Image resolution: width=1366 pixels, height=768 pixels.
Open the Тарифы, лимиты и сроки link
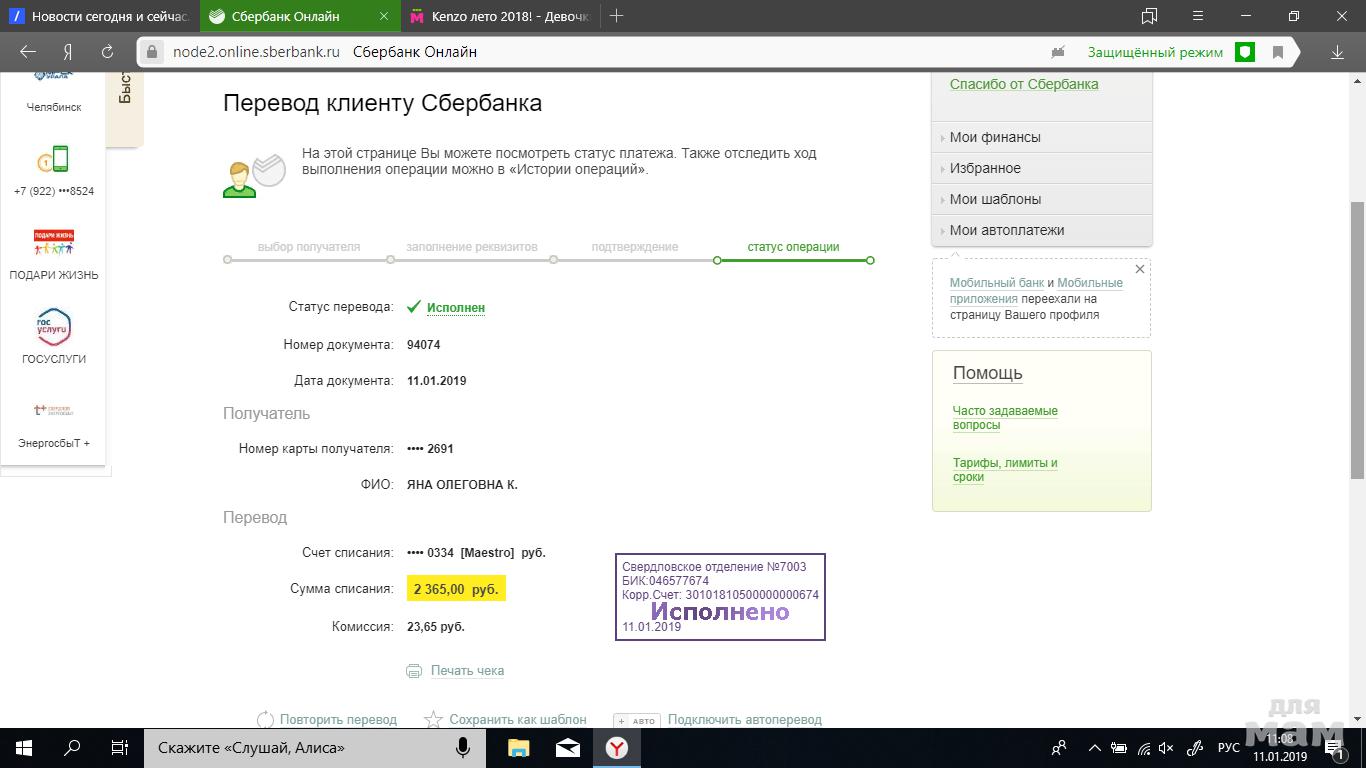click(x=1004, y=470)
